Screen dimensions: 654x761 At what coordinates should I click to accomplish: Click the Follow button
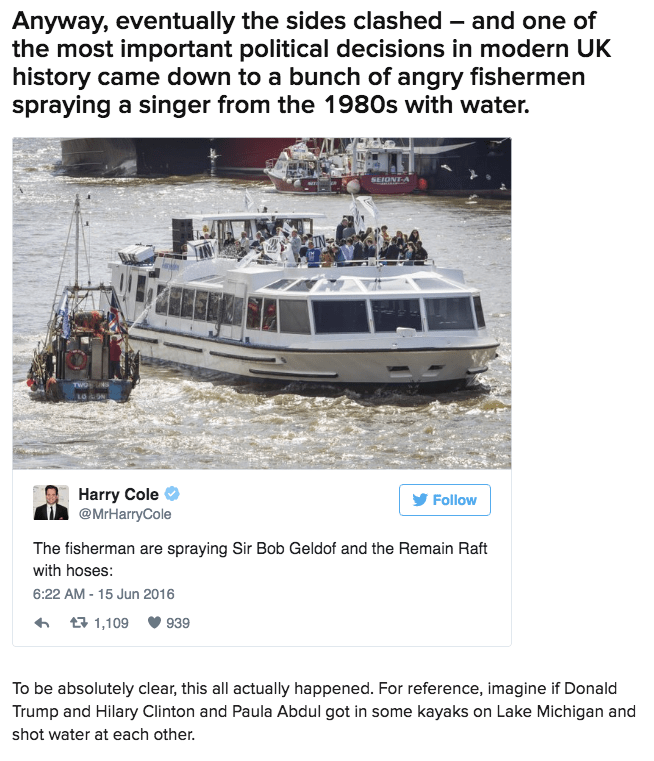point(444,500)
